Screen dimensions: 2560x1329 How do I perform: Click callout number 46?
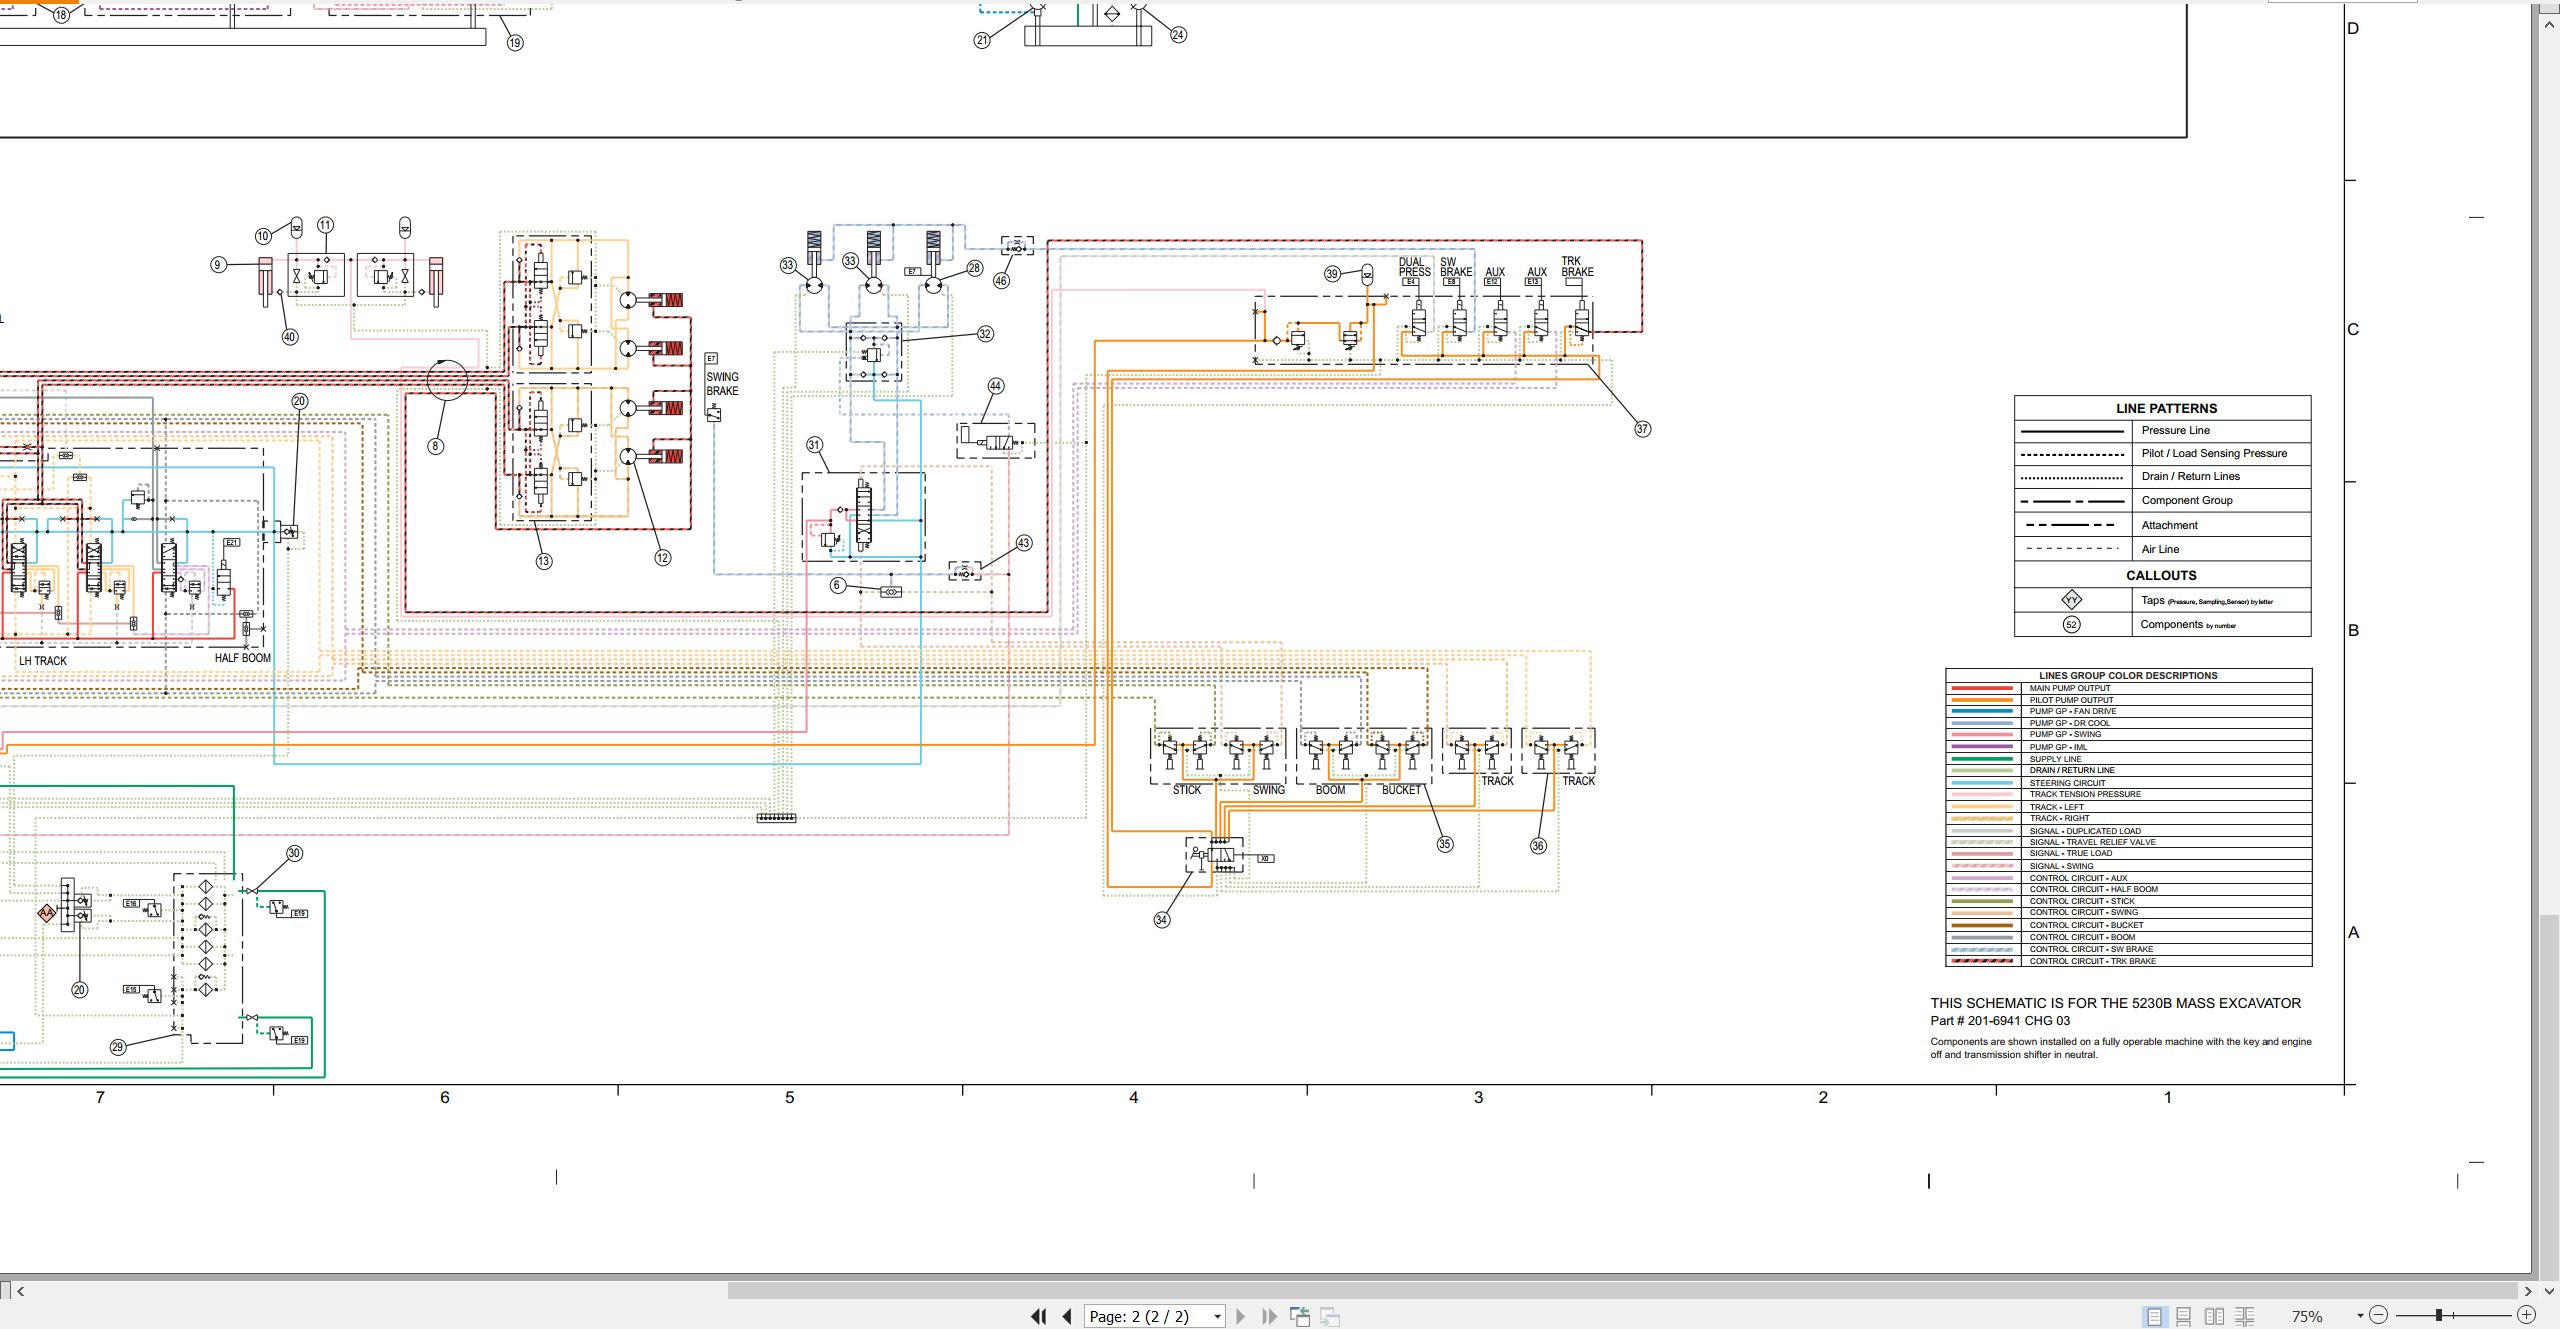click(x=1001, y=281)
